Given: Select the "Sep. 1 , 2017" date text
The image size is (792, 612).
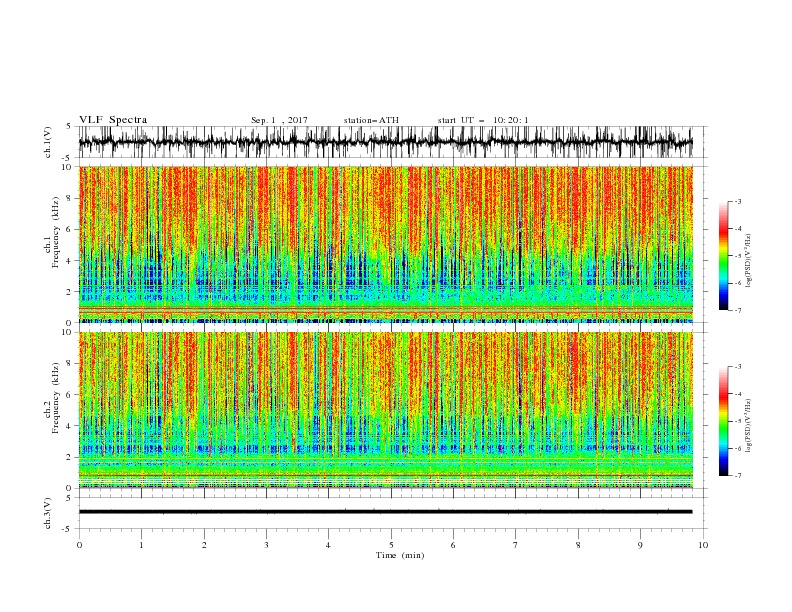Looking at the screenshot, I should tap(279, 120).
